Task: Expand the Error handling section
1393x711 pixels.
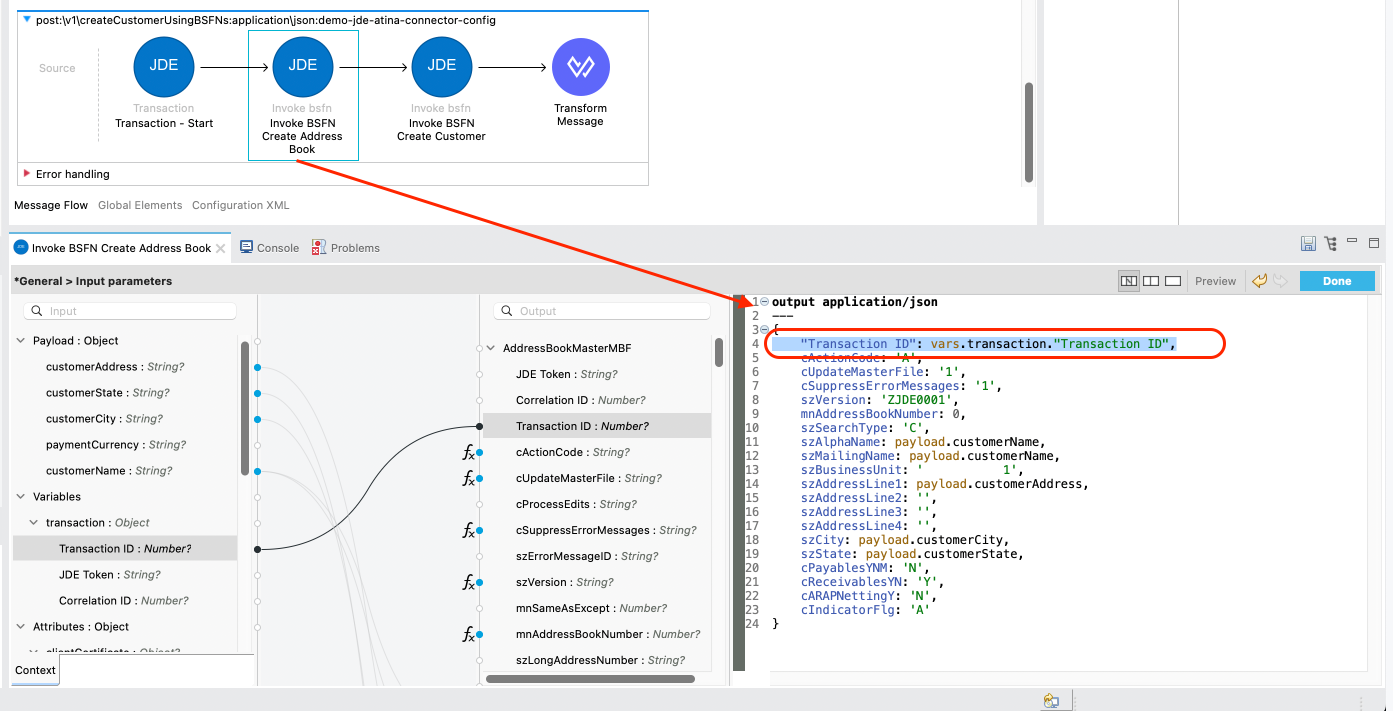Action: 27,174
